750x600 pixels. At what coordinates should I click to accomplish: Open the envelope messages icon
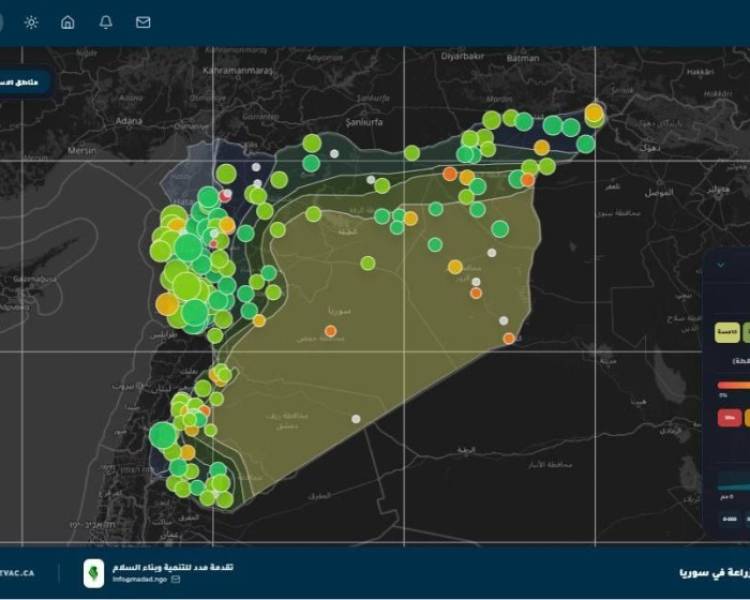point(143,22)
